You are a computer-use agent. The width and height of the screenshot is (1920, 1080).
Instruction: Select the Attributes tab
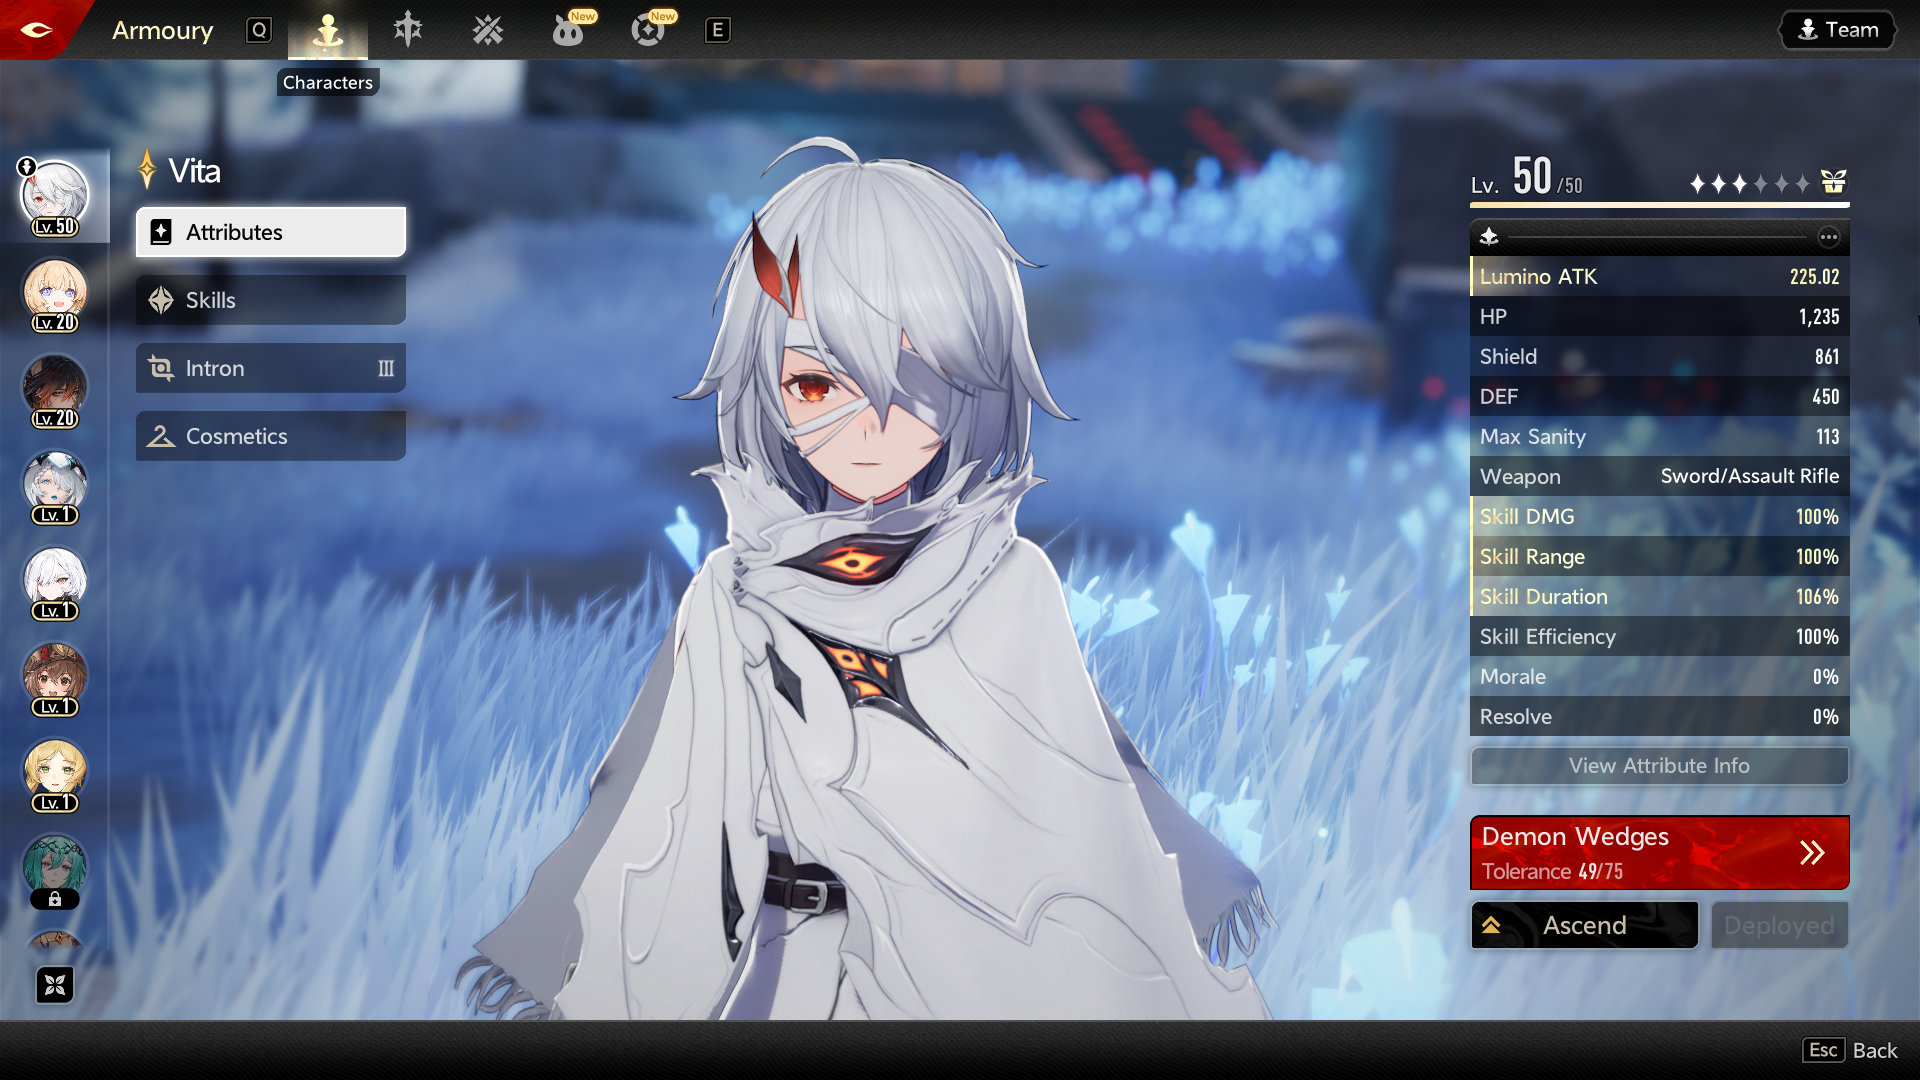(271, 232)
